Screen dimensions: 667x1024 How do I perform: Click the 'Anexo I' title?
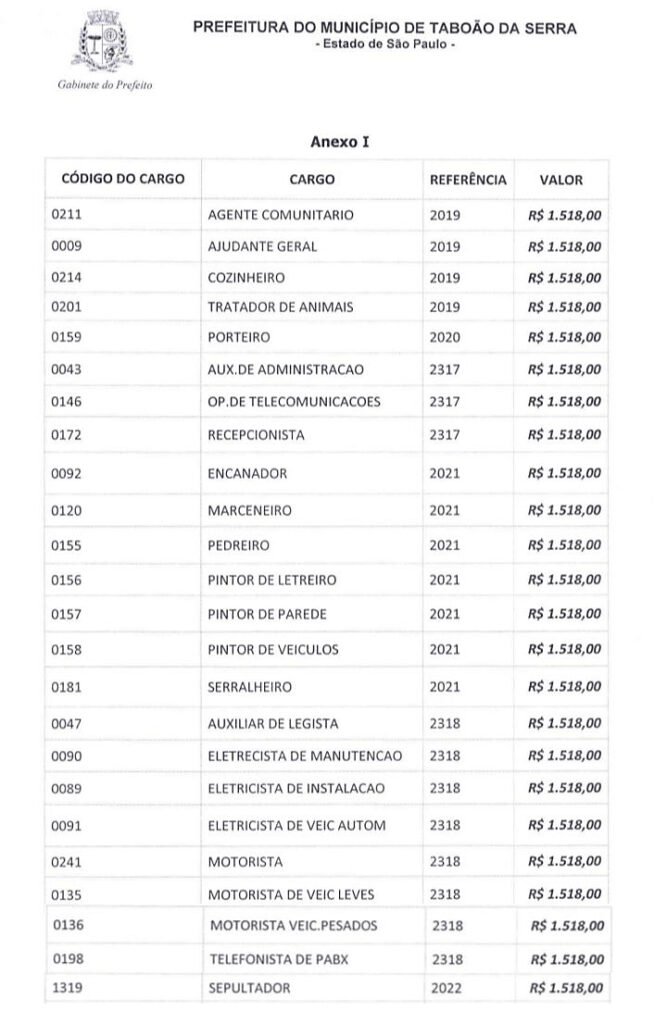point(340,143)
